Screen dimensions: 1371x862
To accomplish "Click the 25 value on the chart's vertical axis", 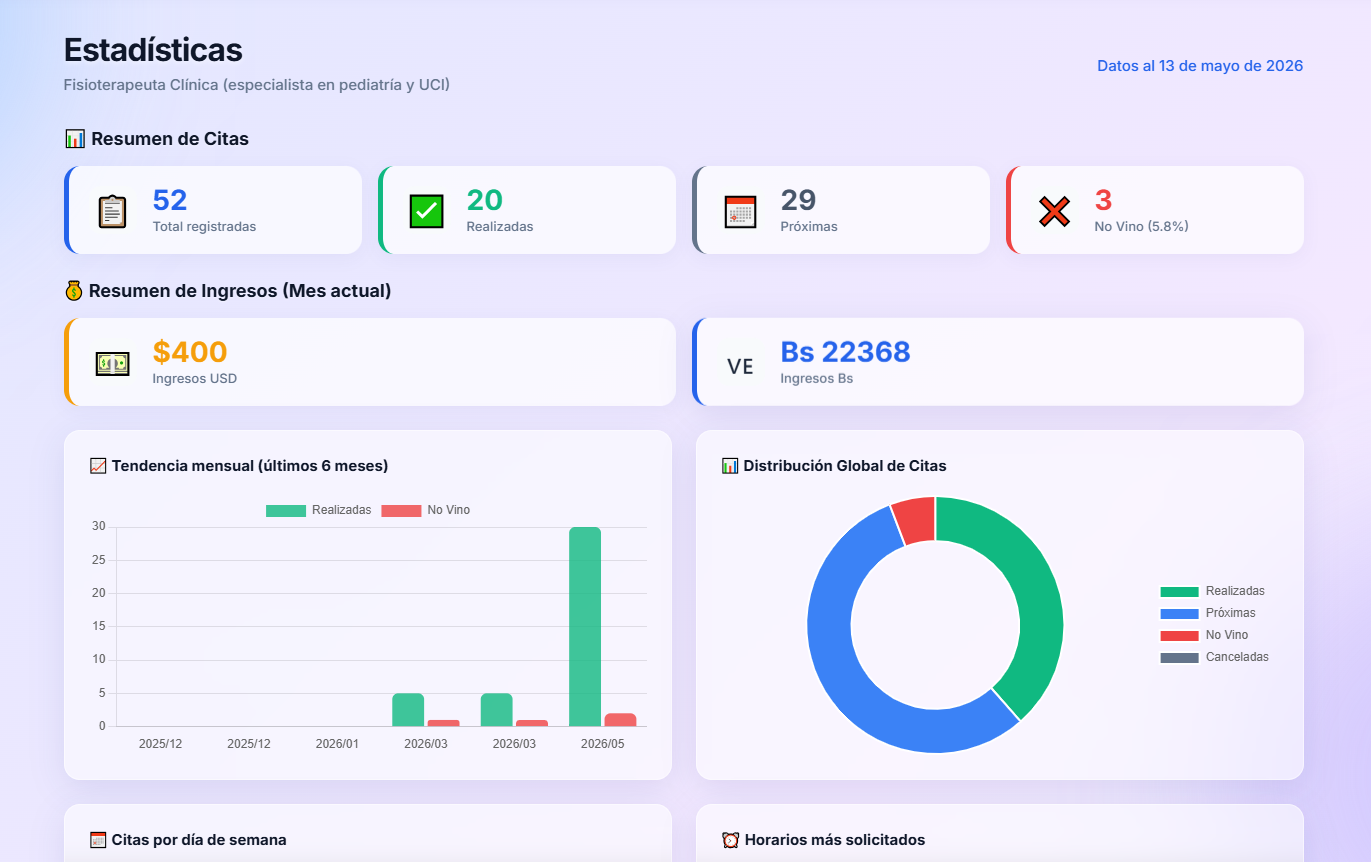I will [x=98, y=560].
